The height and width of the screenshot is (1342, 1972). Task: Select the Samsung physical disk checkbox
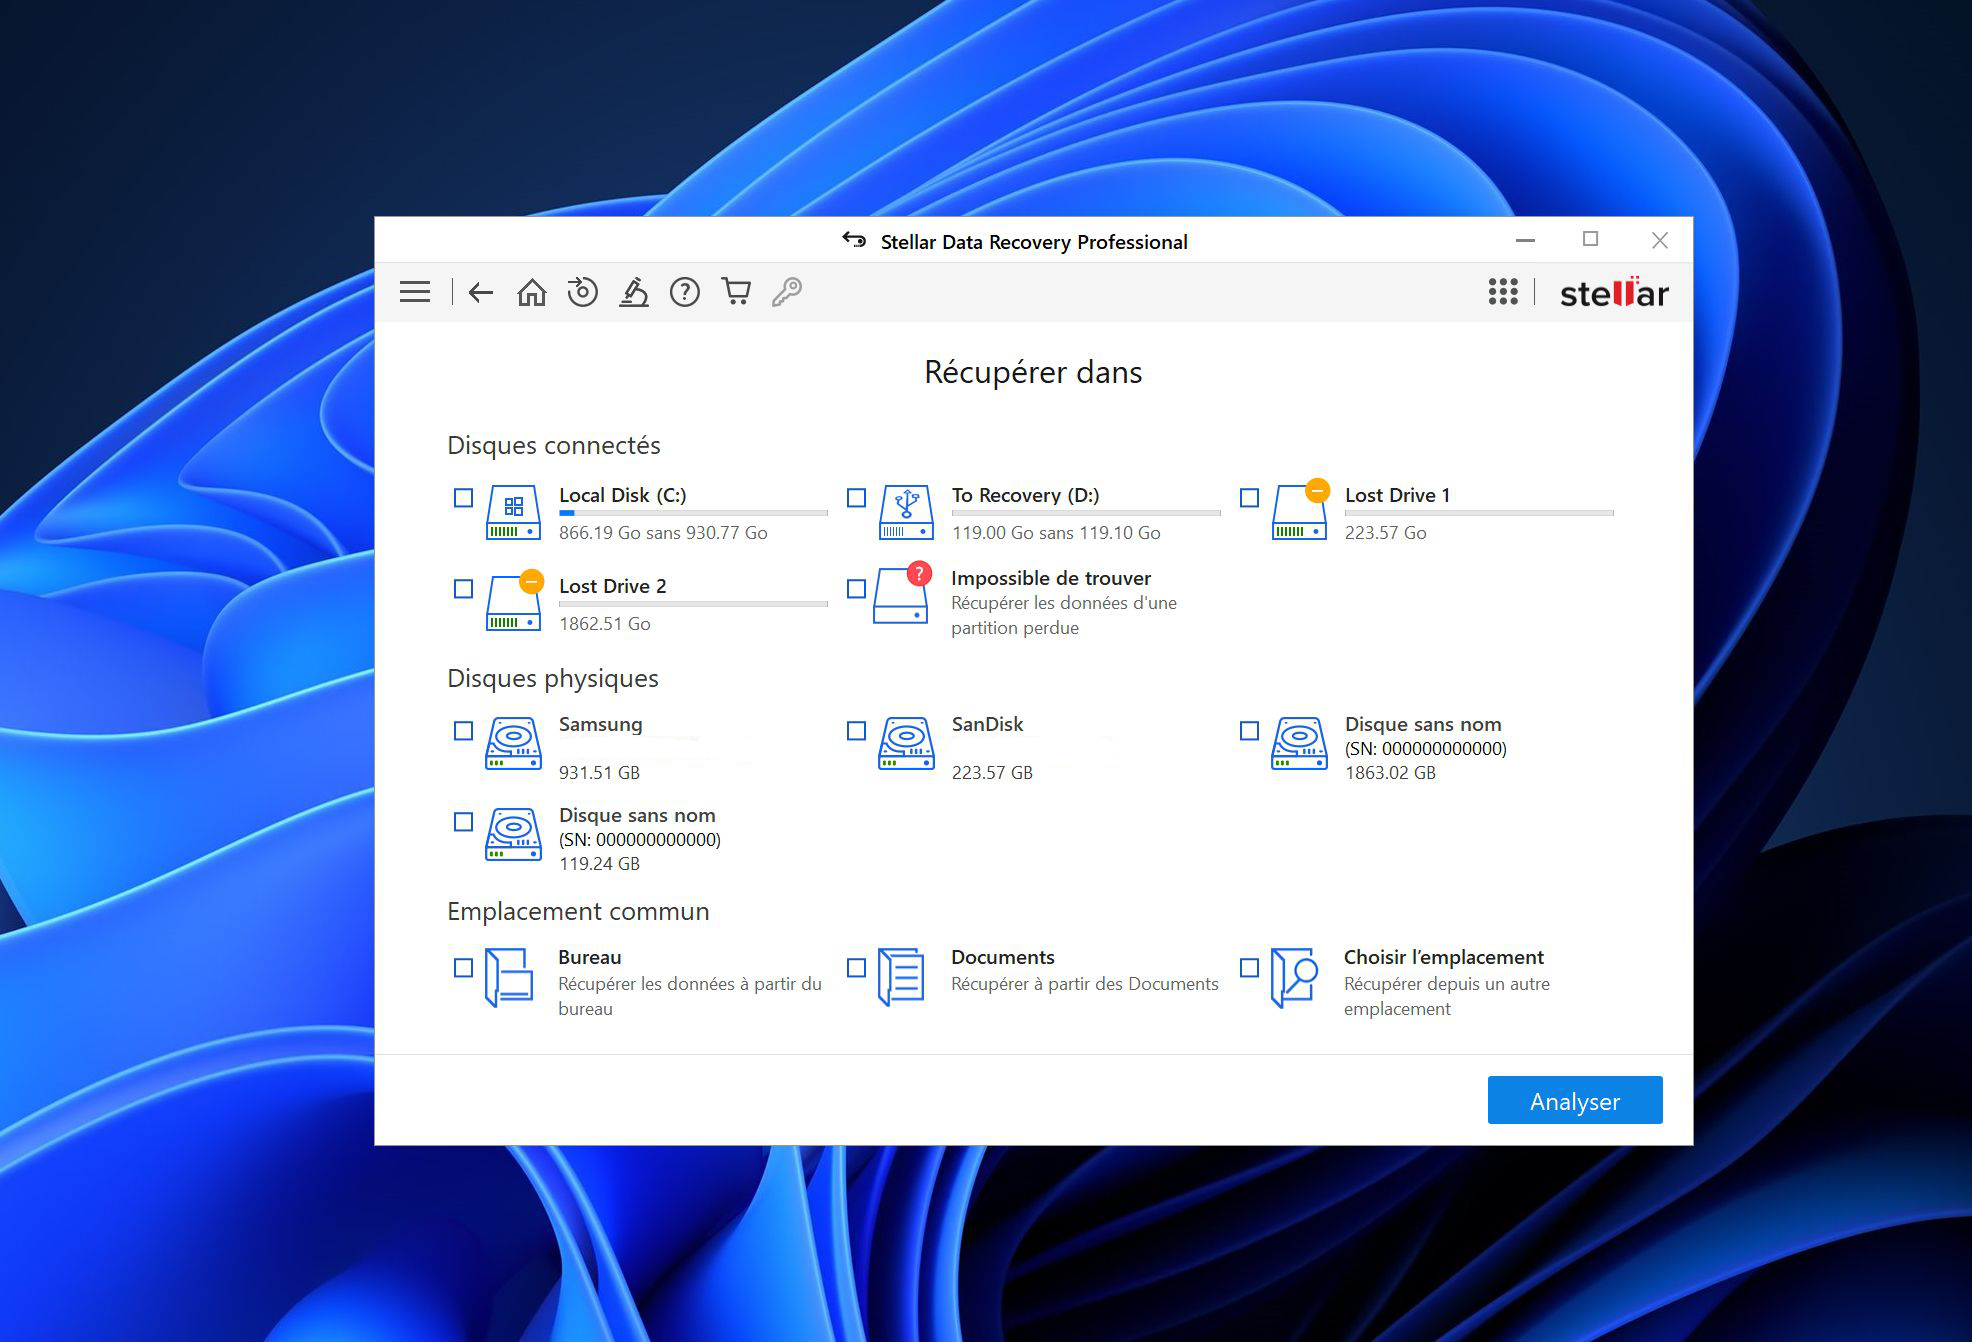click(x=463, y=731)
